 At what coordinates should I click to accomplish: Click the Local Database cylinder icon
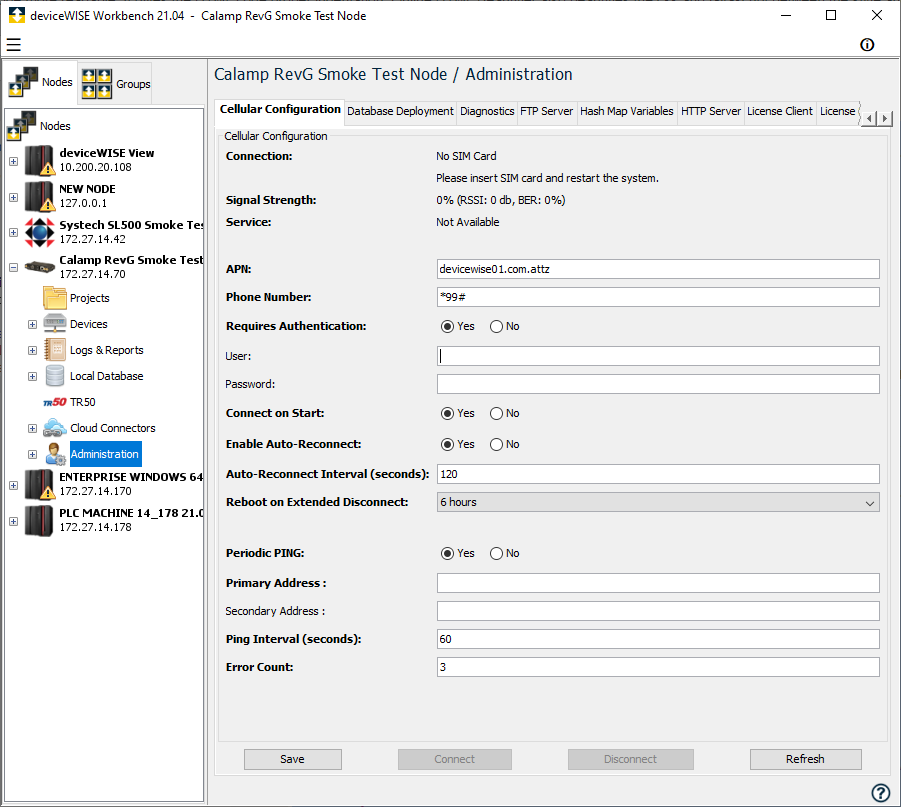(x=55, y=376)
